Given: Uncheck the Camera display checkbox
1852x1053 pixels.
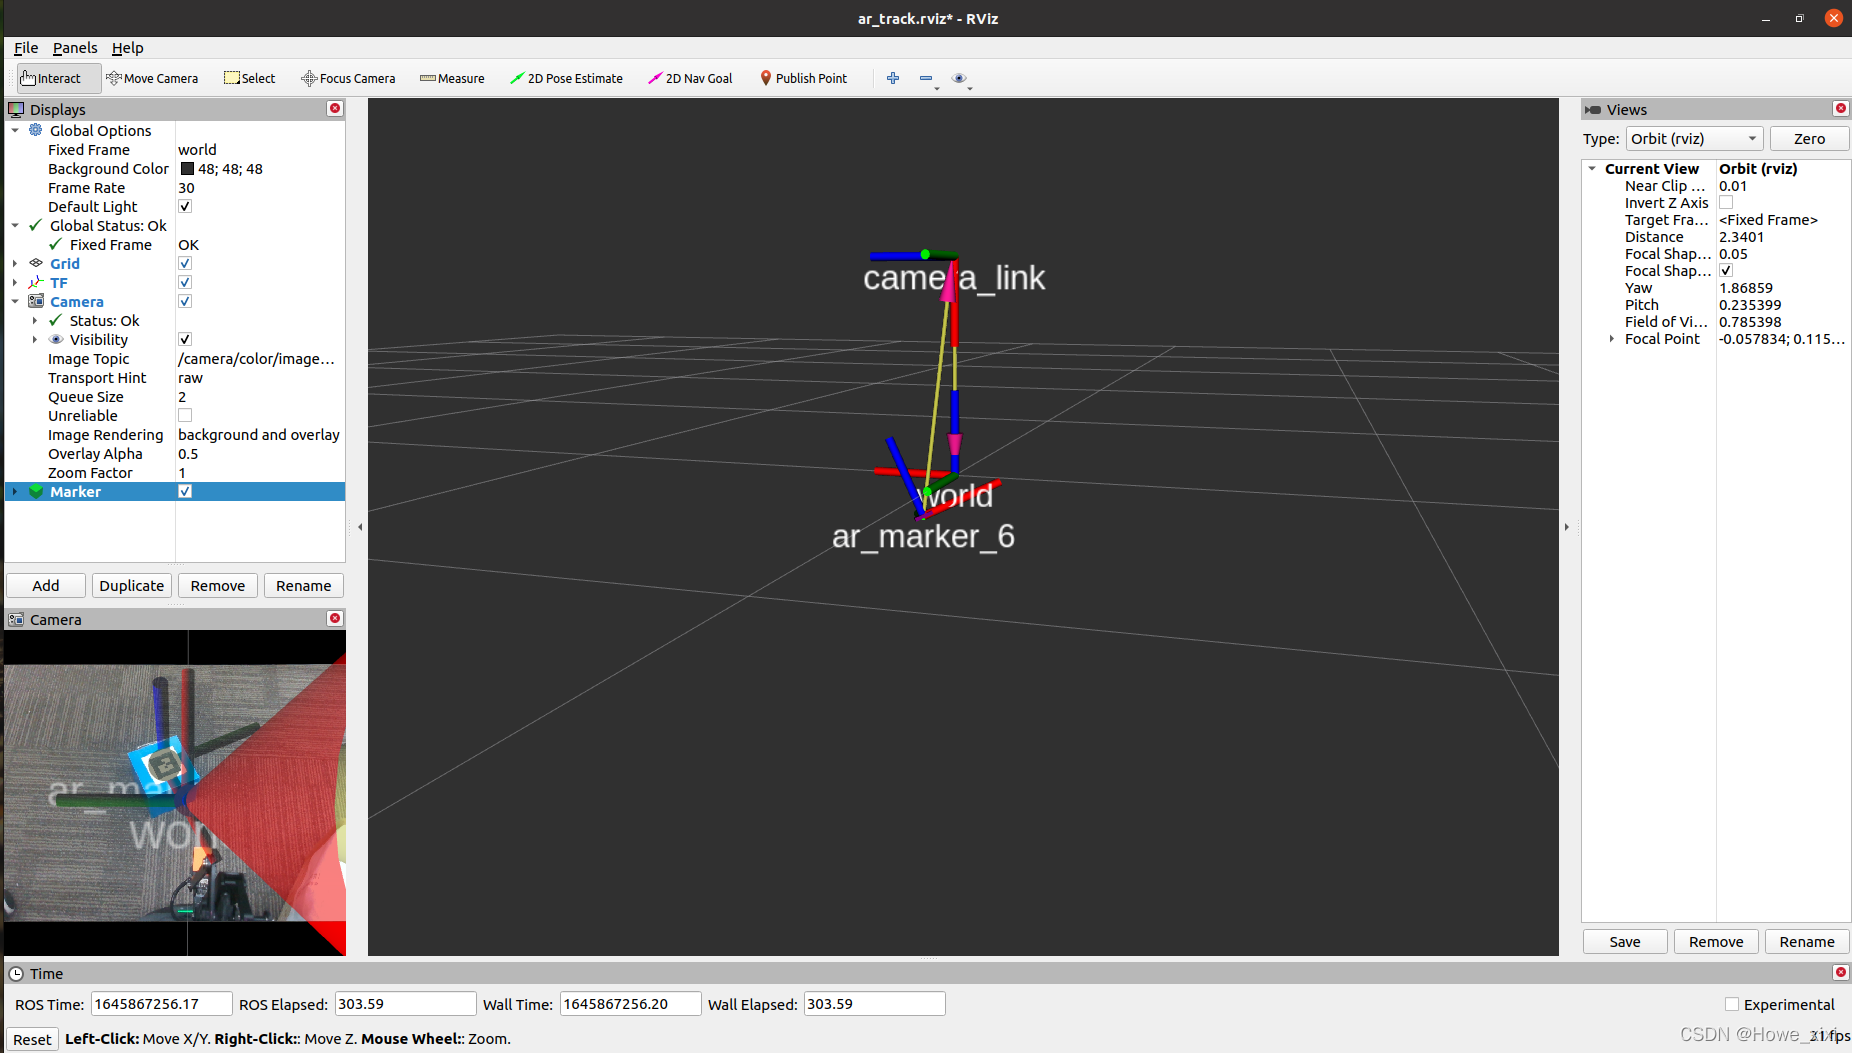Looking at the screenshot, I should point(185,301).
